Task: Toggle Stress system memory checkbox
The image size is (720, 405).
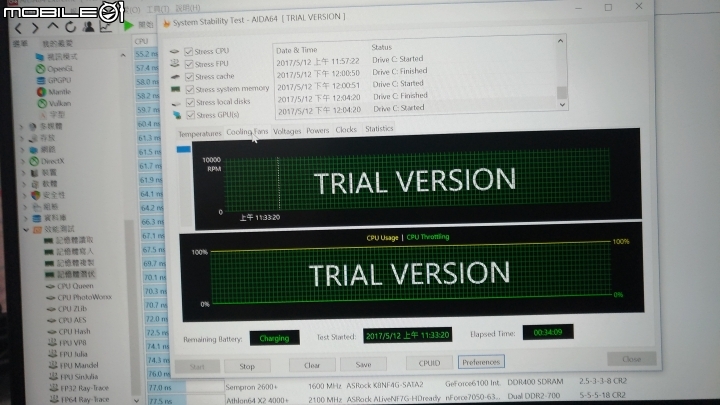Action: [x=190, y=90]
